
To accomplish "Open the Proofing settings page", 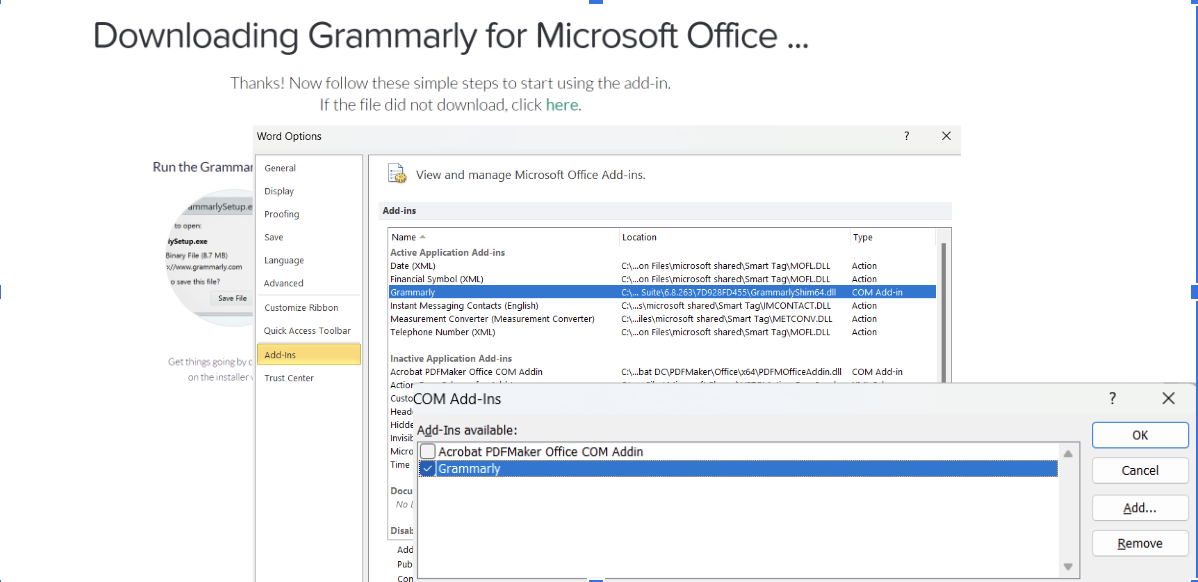I will pyautogui.click(x=283, y=213).
